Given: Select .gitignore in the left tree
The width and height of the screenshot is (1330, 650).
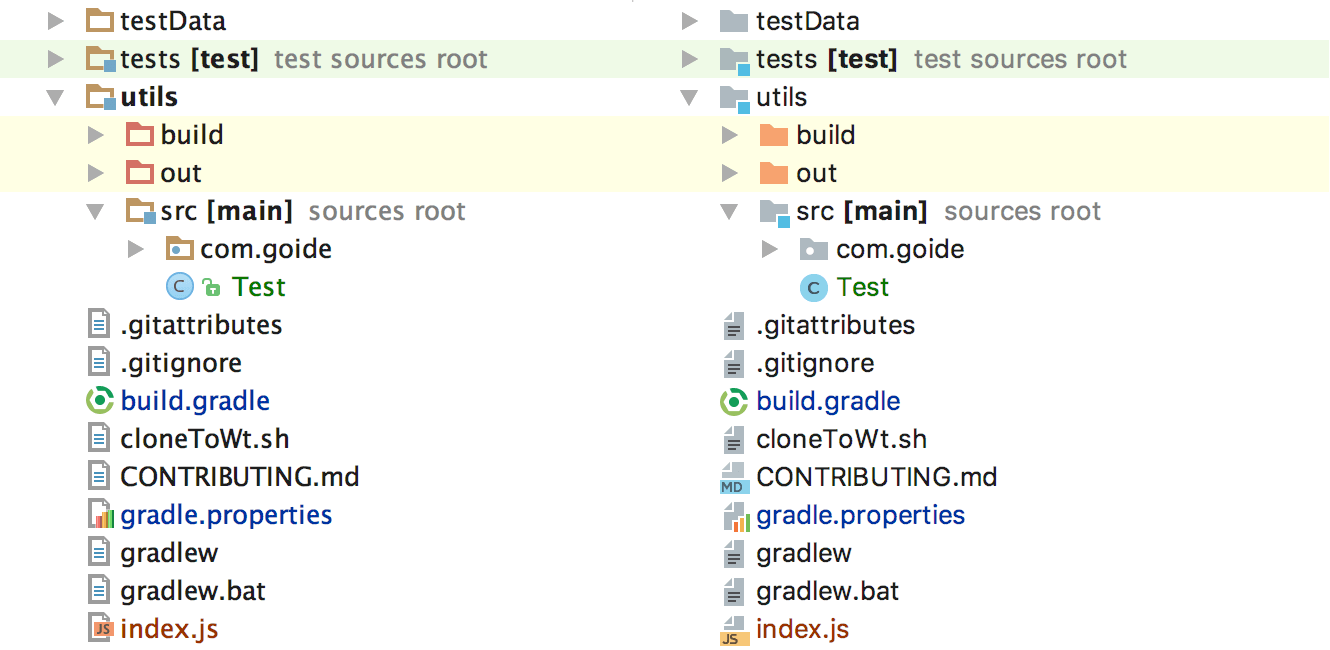Looking at the screenshot, I should pyautogui.click(x=181, y=363).
